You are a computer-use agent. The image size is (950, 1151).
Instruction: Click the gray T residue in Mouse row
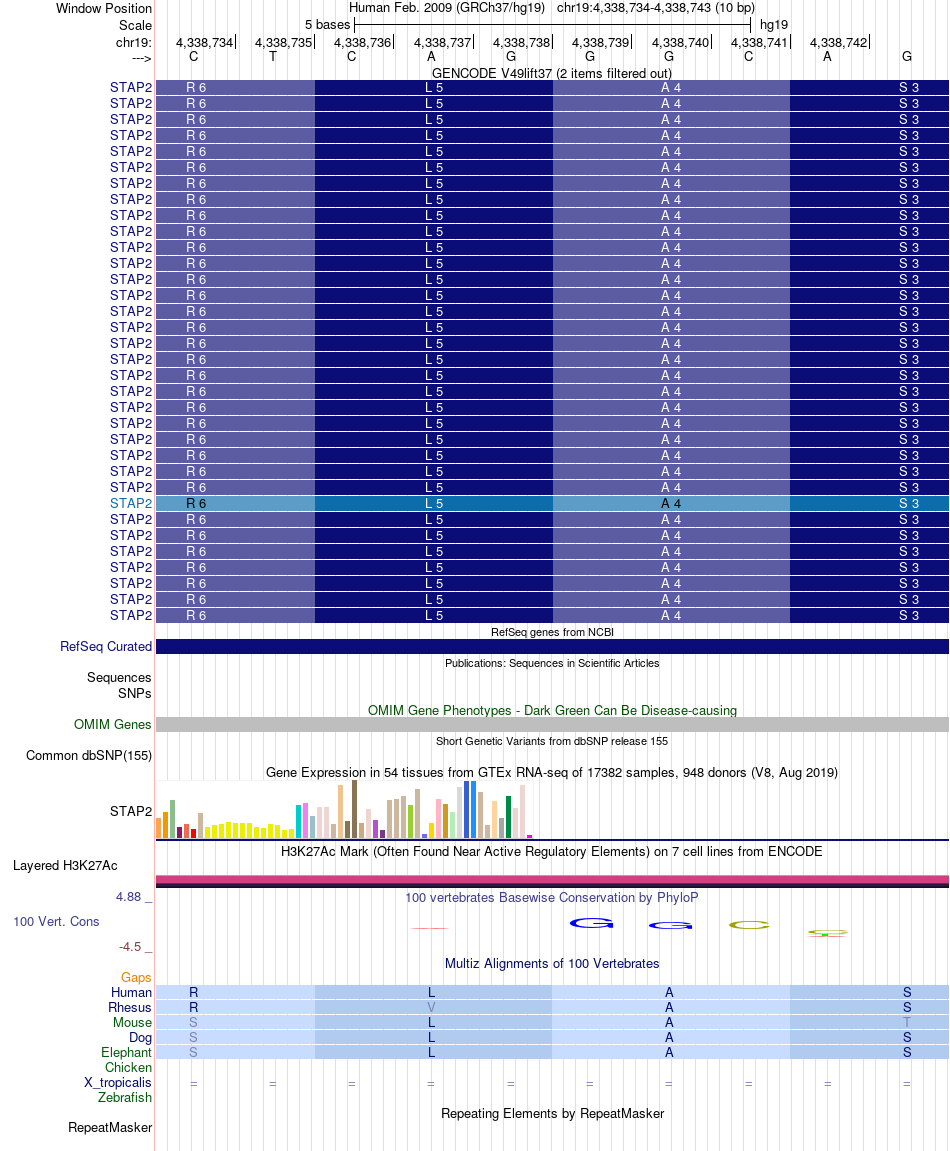point(907,1023)
